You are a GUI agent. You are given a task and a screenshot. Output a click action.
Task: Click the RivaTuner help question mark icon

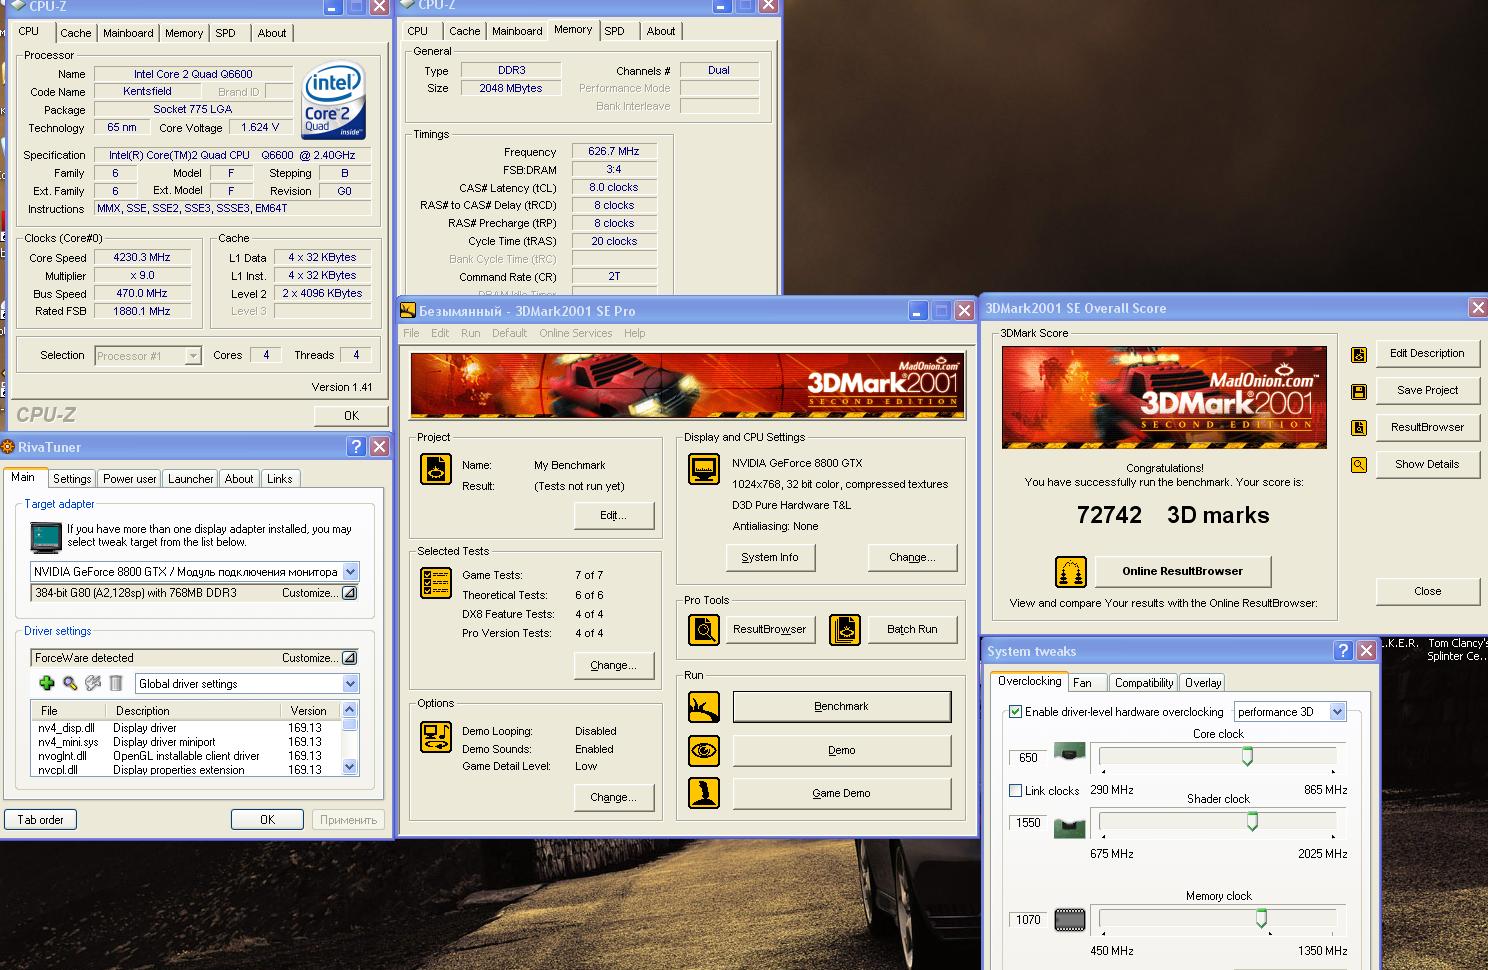356,447
